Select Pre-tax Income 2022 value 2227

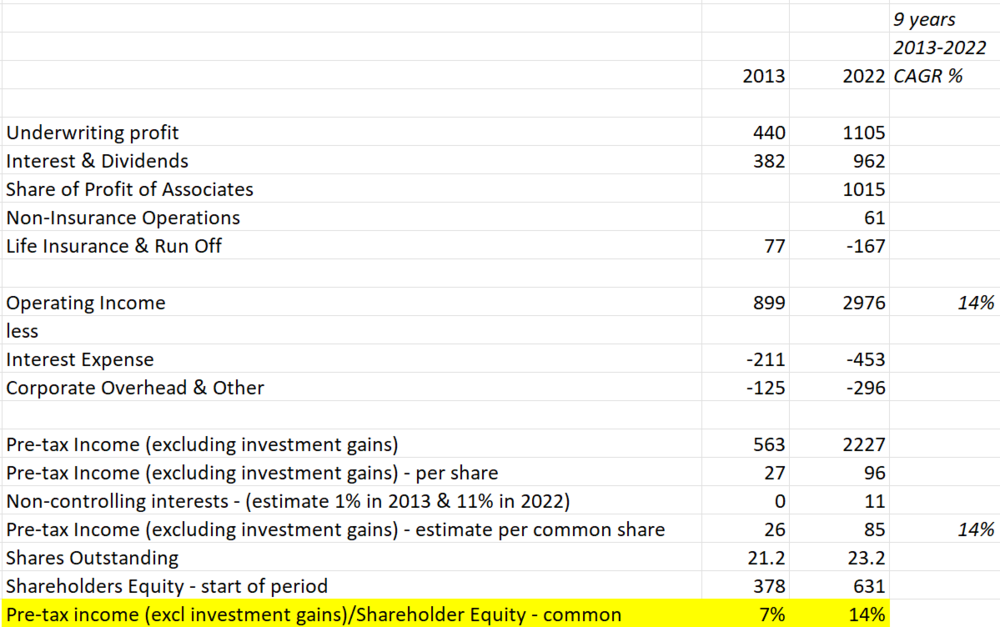pyautogui.click(x=839, y=444)
